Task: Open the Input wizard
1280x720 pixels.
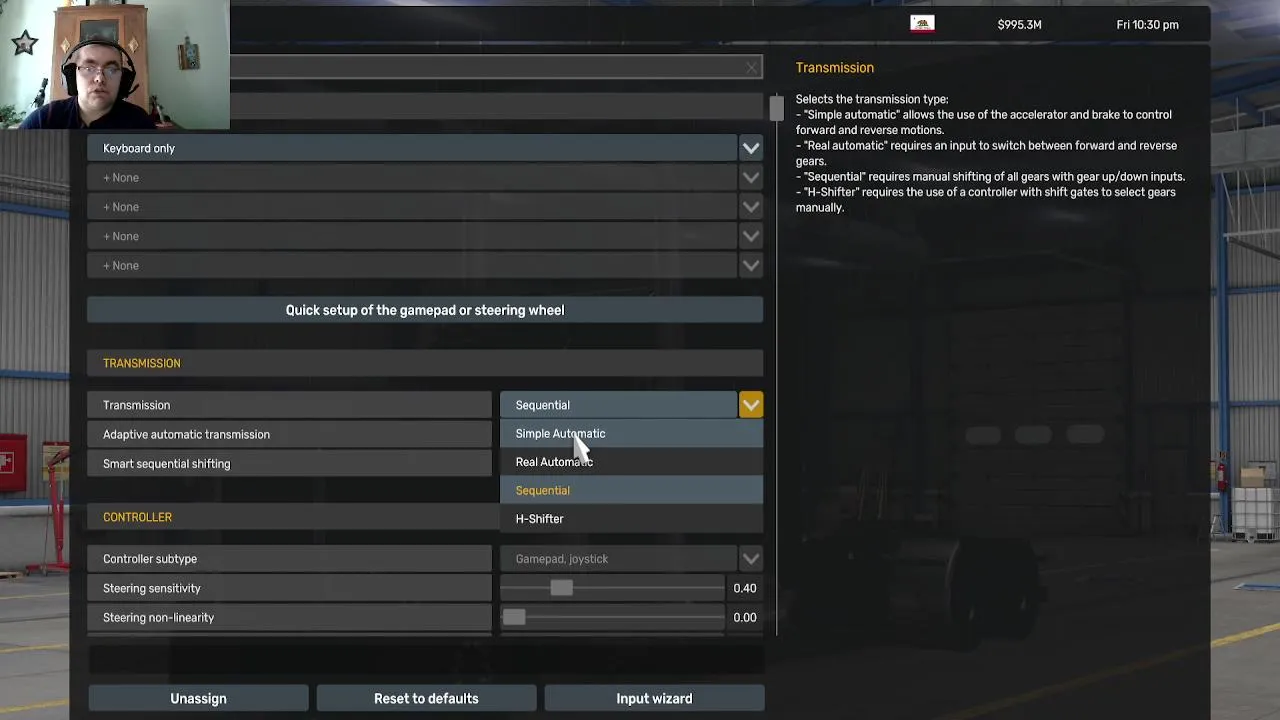Action: 654,698
